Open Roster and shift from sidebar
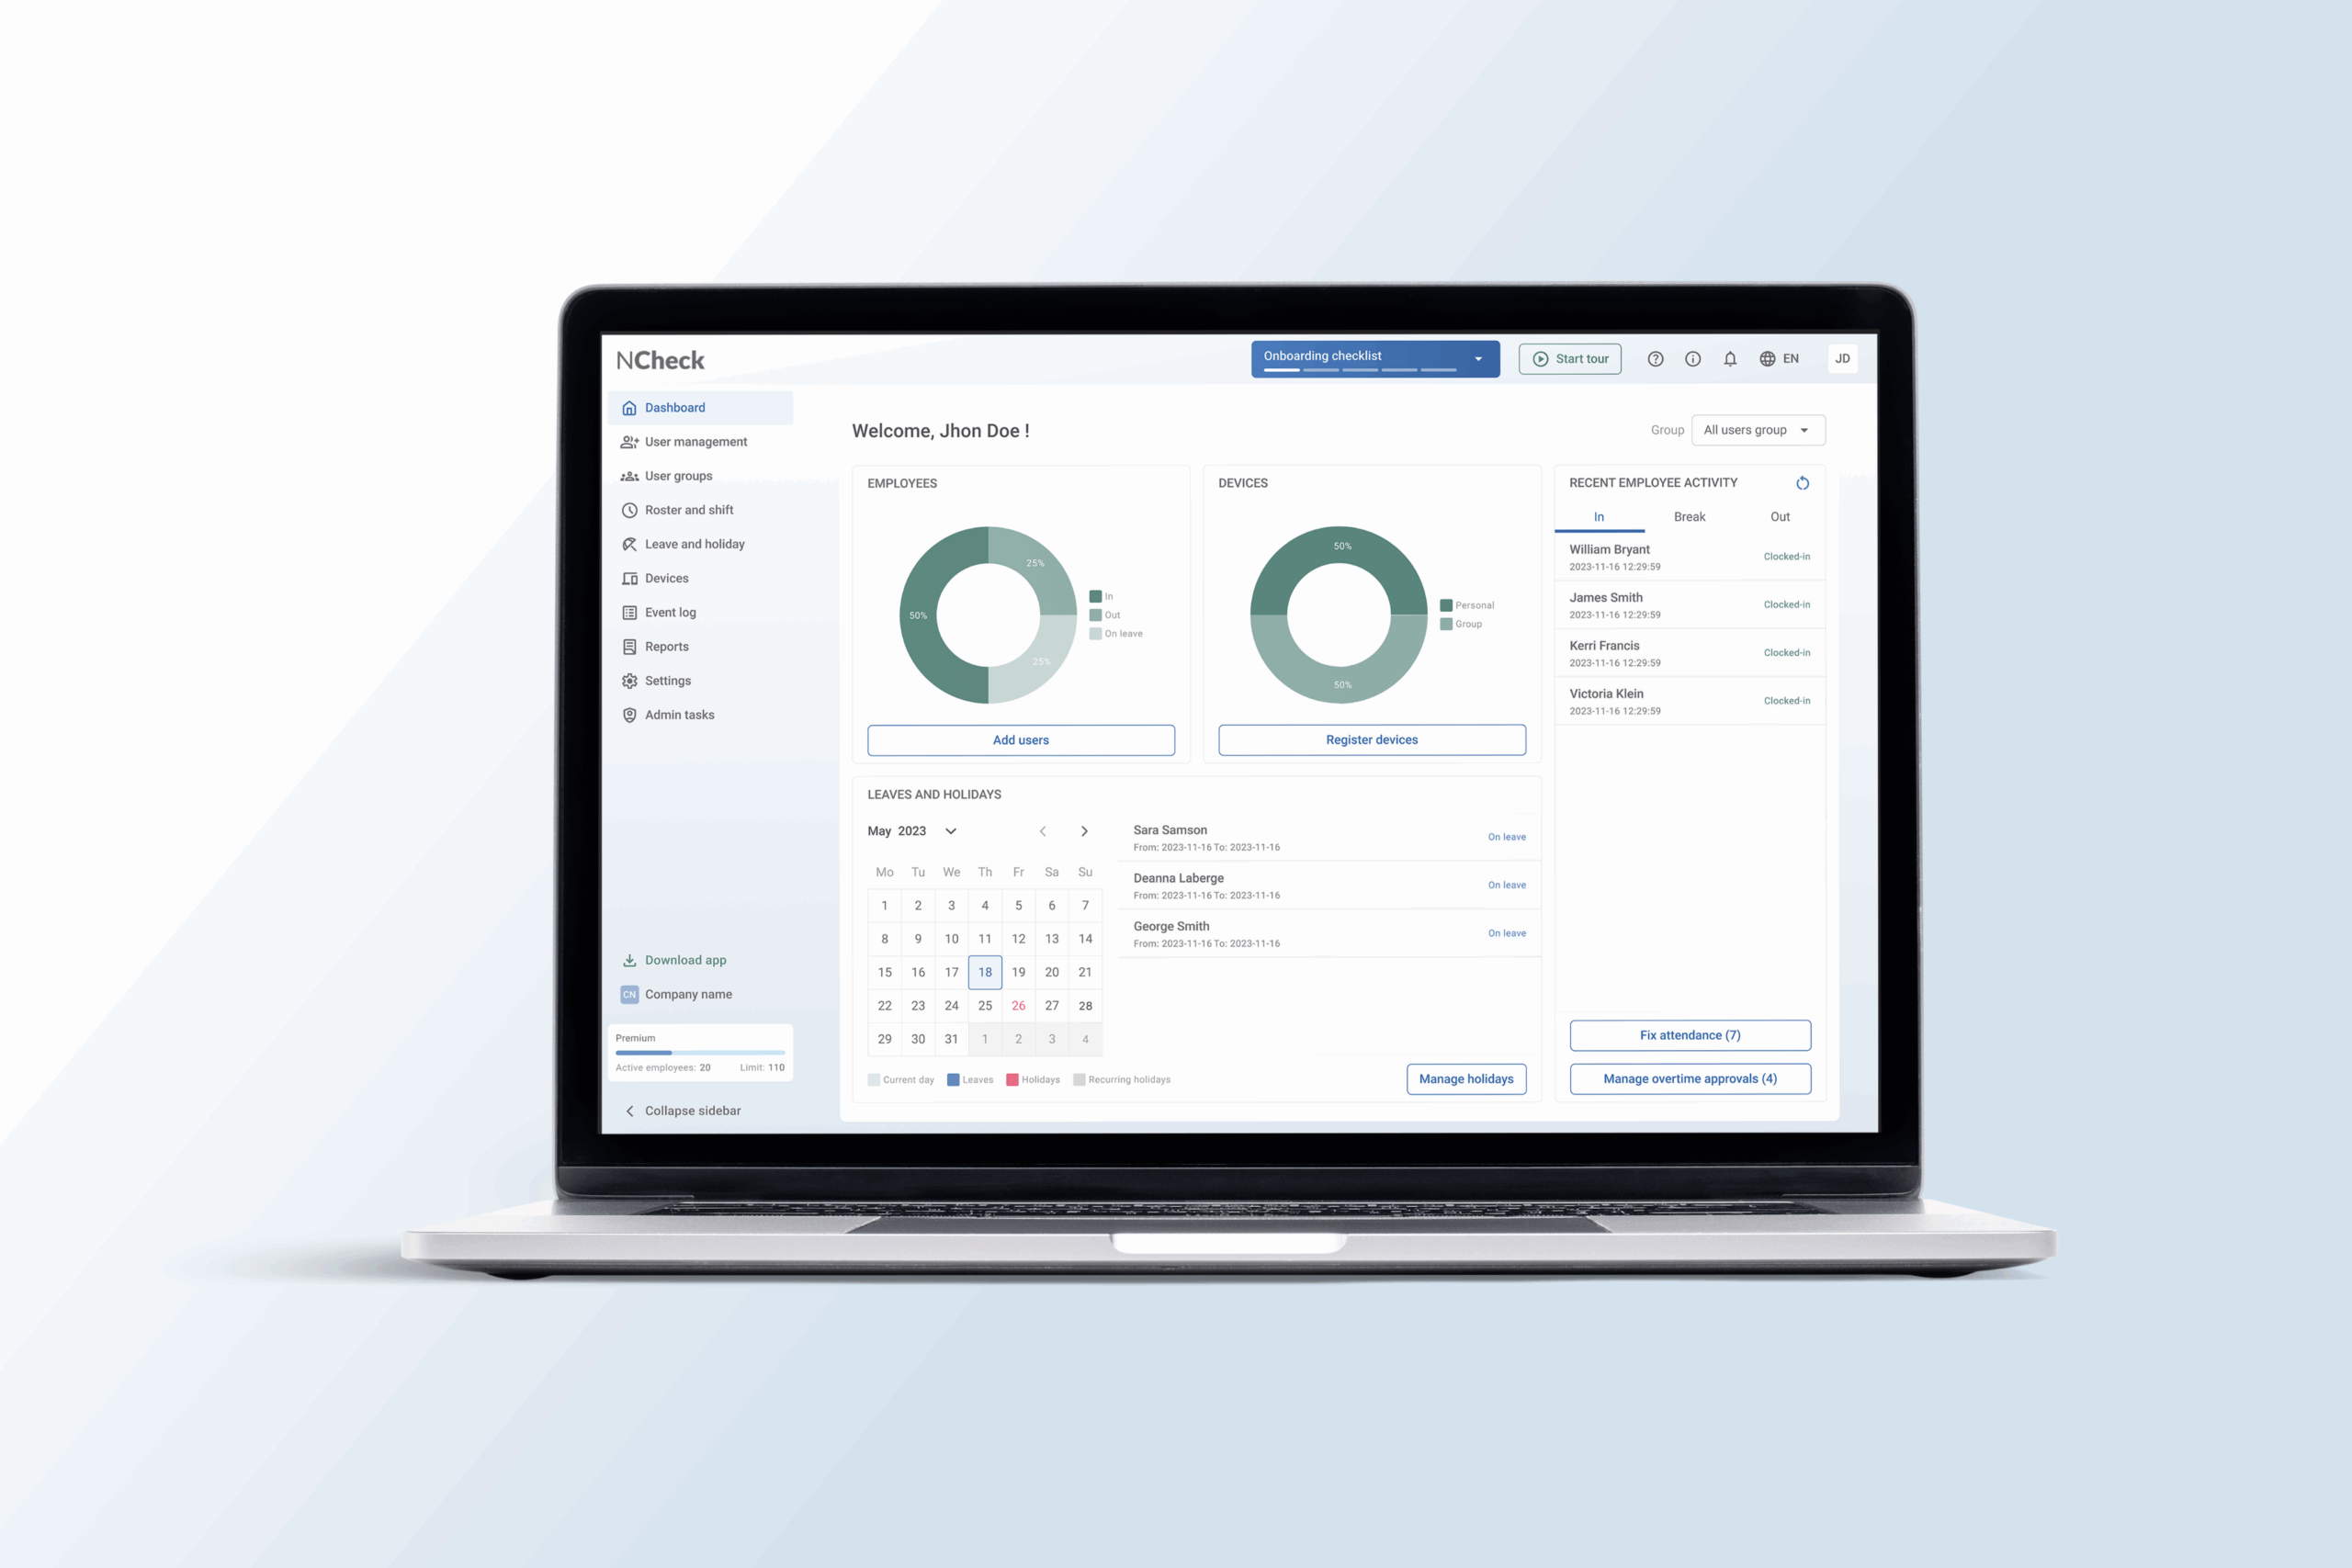2352x1568 pixels. point(688,510)
